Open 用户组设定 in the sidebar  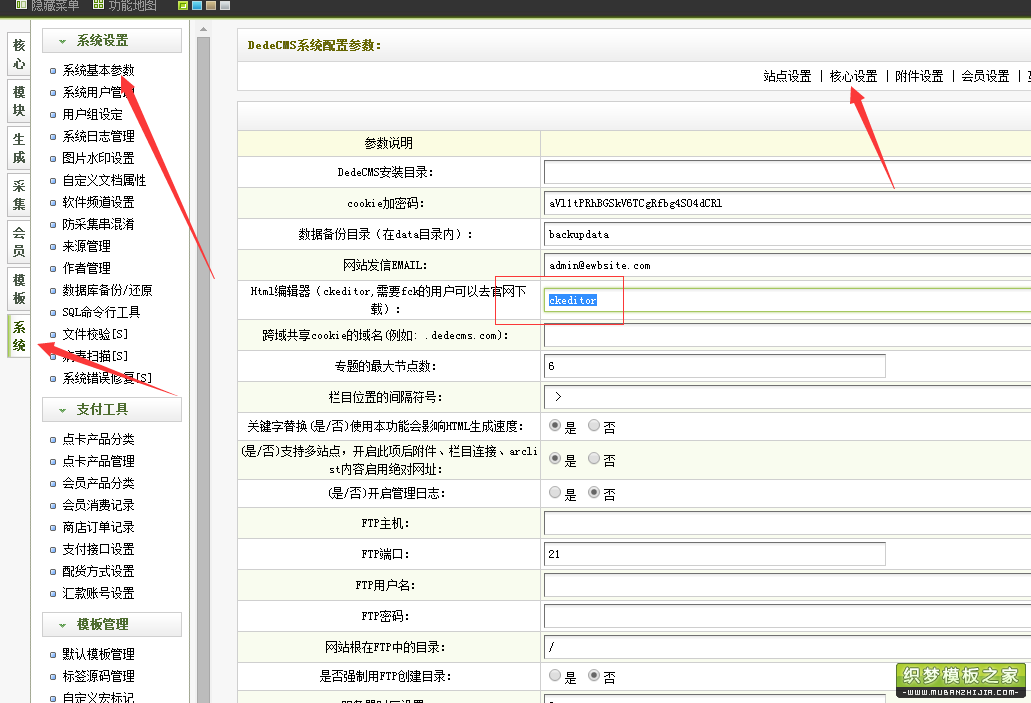pyautogui.click(x=92, y=114)
